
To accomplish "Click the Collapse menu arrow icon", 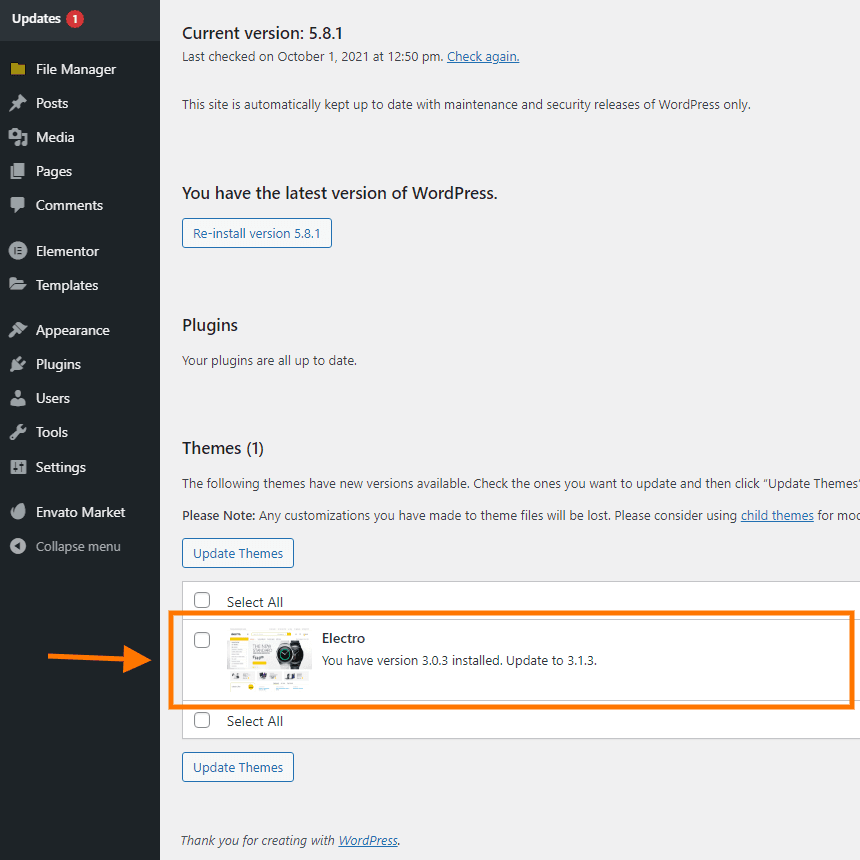I will point(18,546).
